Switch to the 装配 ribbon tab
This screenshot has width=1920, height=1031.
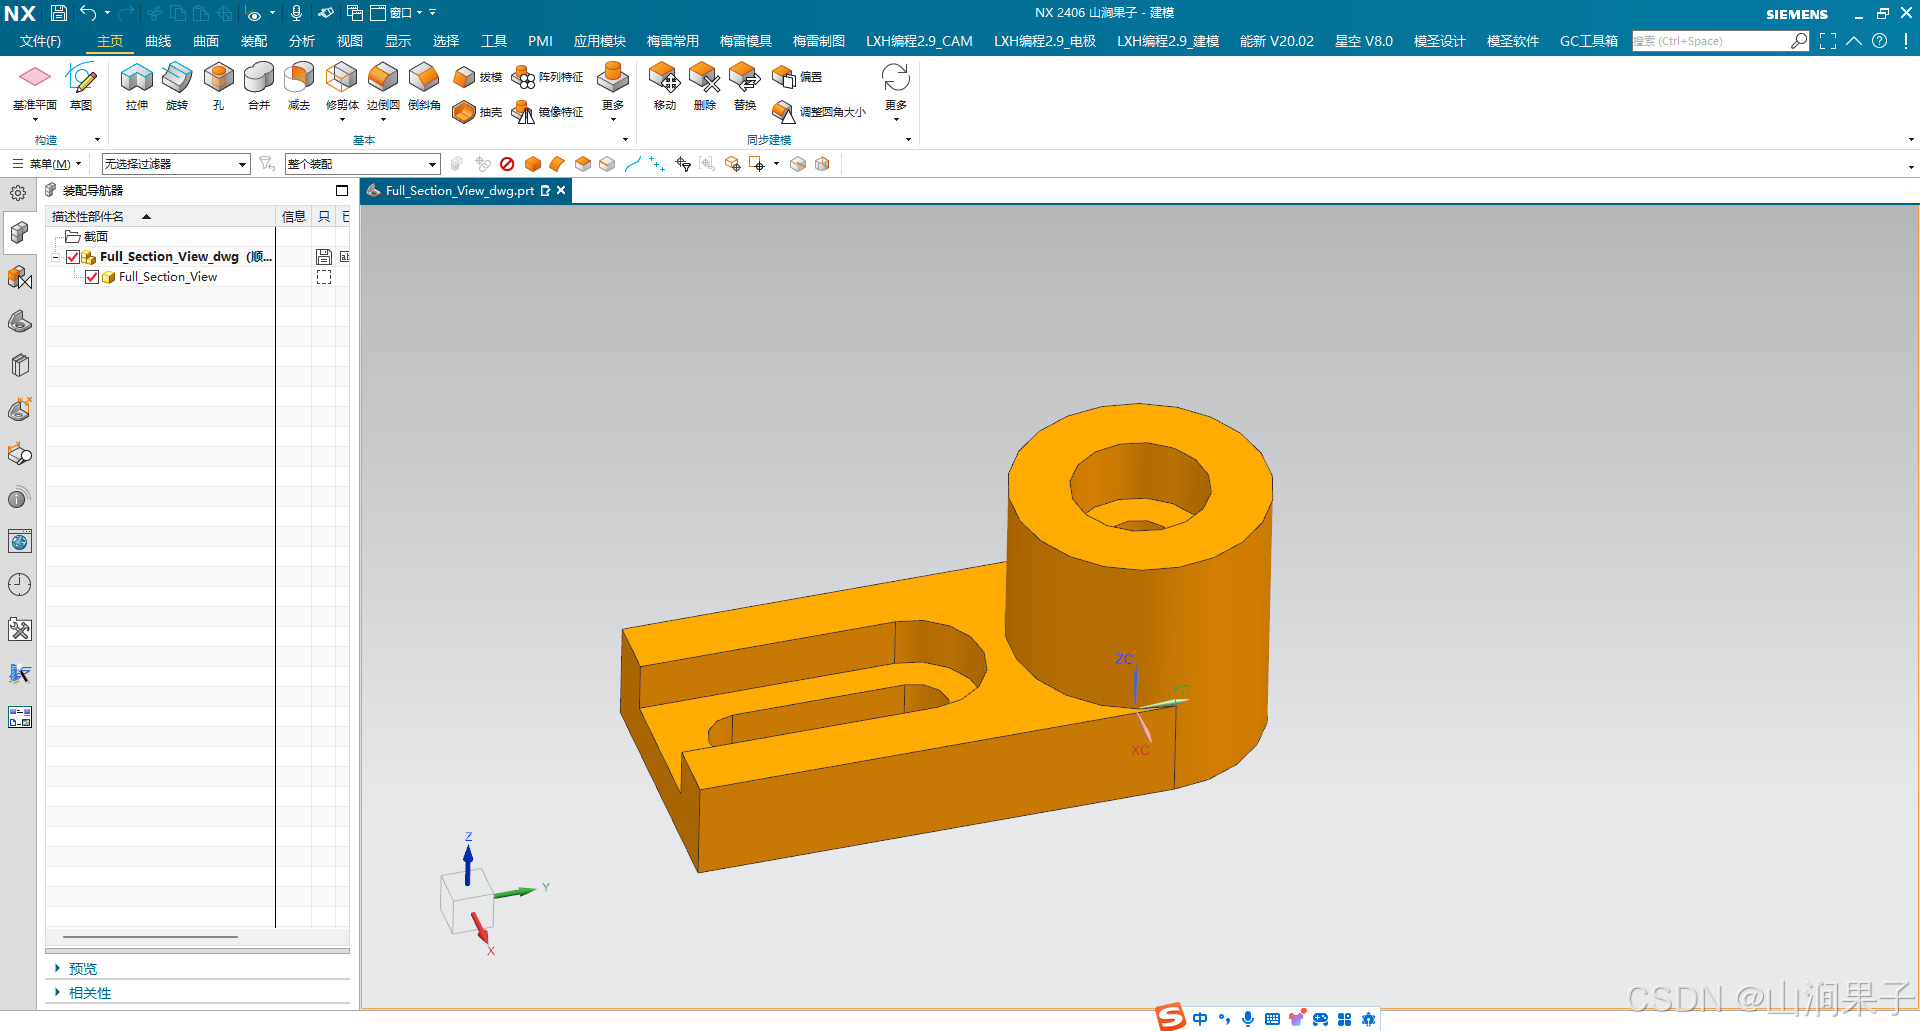(254, 41)
